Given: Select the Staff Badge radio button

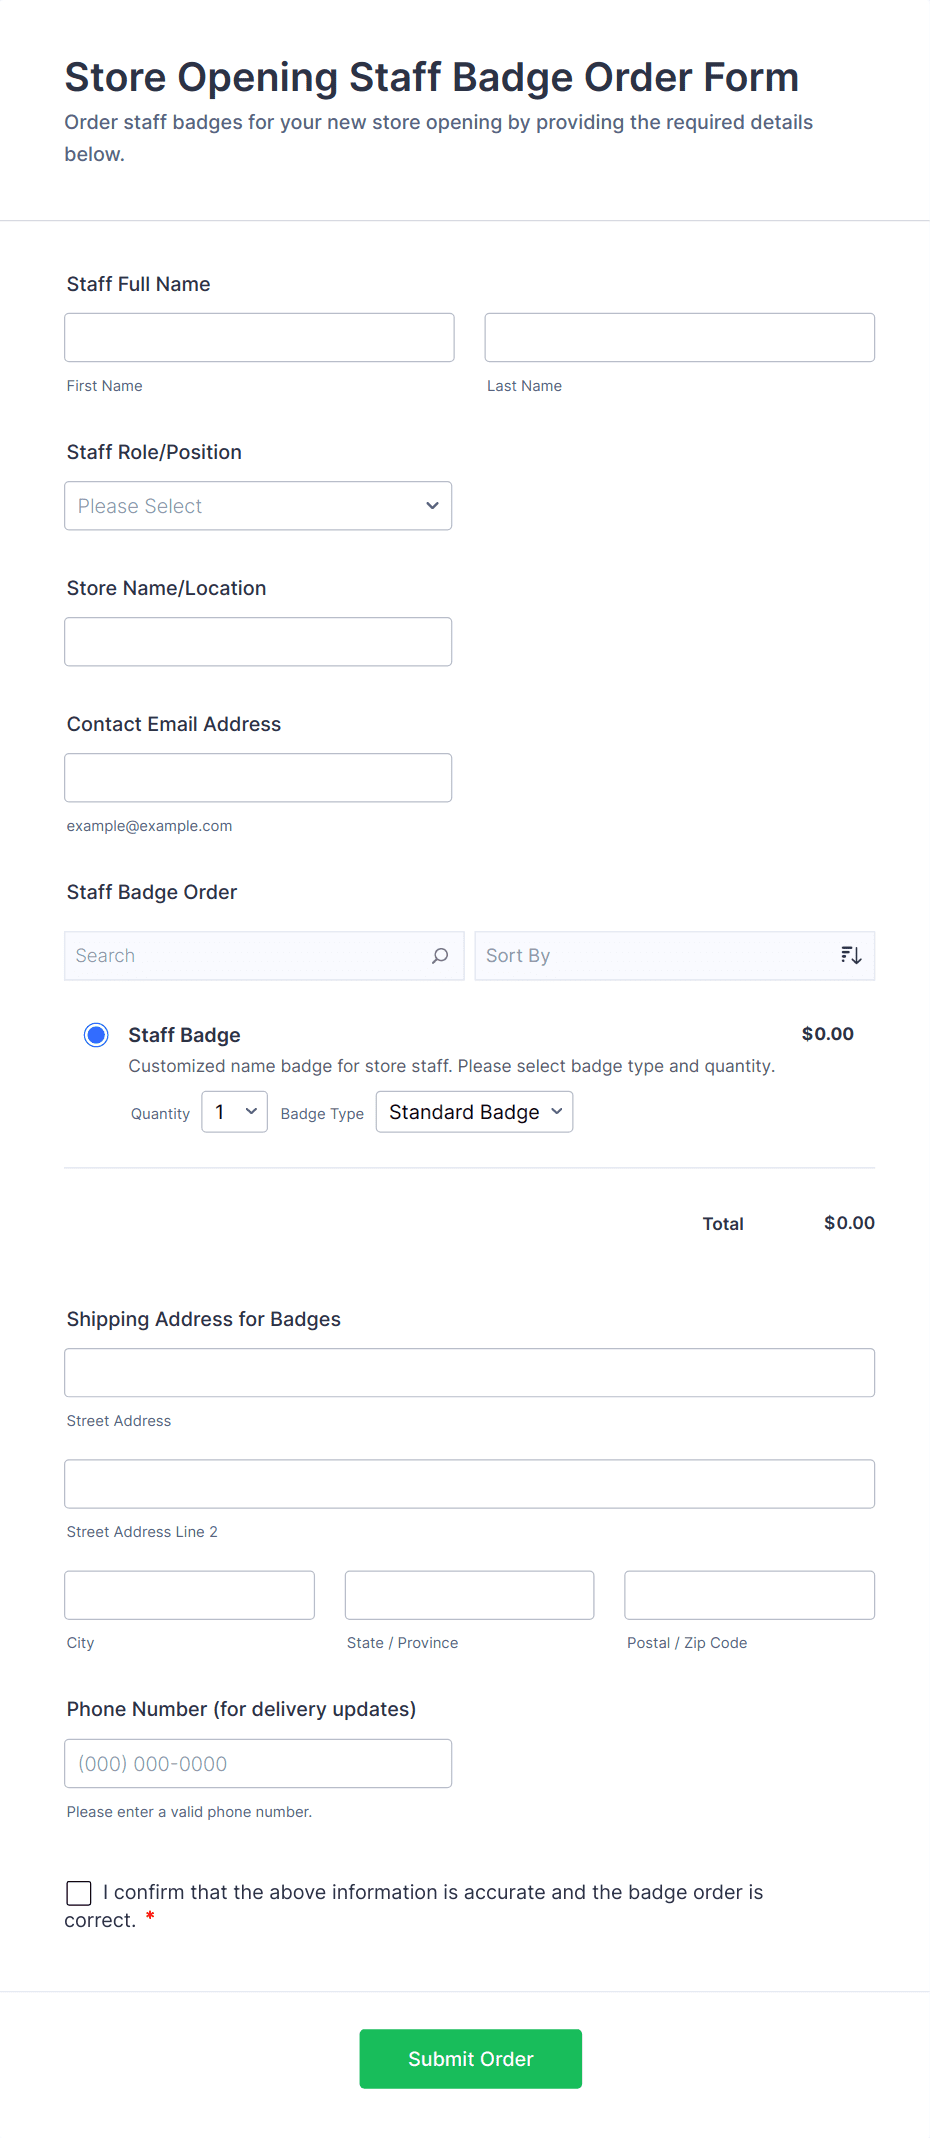Looking at the screenshot, I should pyautogui.click(x=96, y=1035).
